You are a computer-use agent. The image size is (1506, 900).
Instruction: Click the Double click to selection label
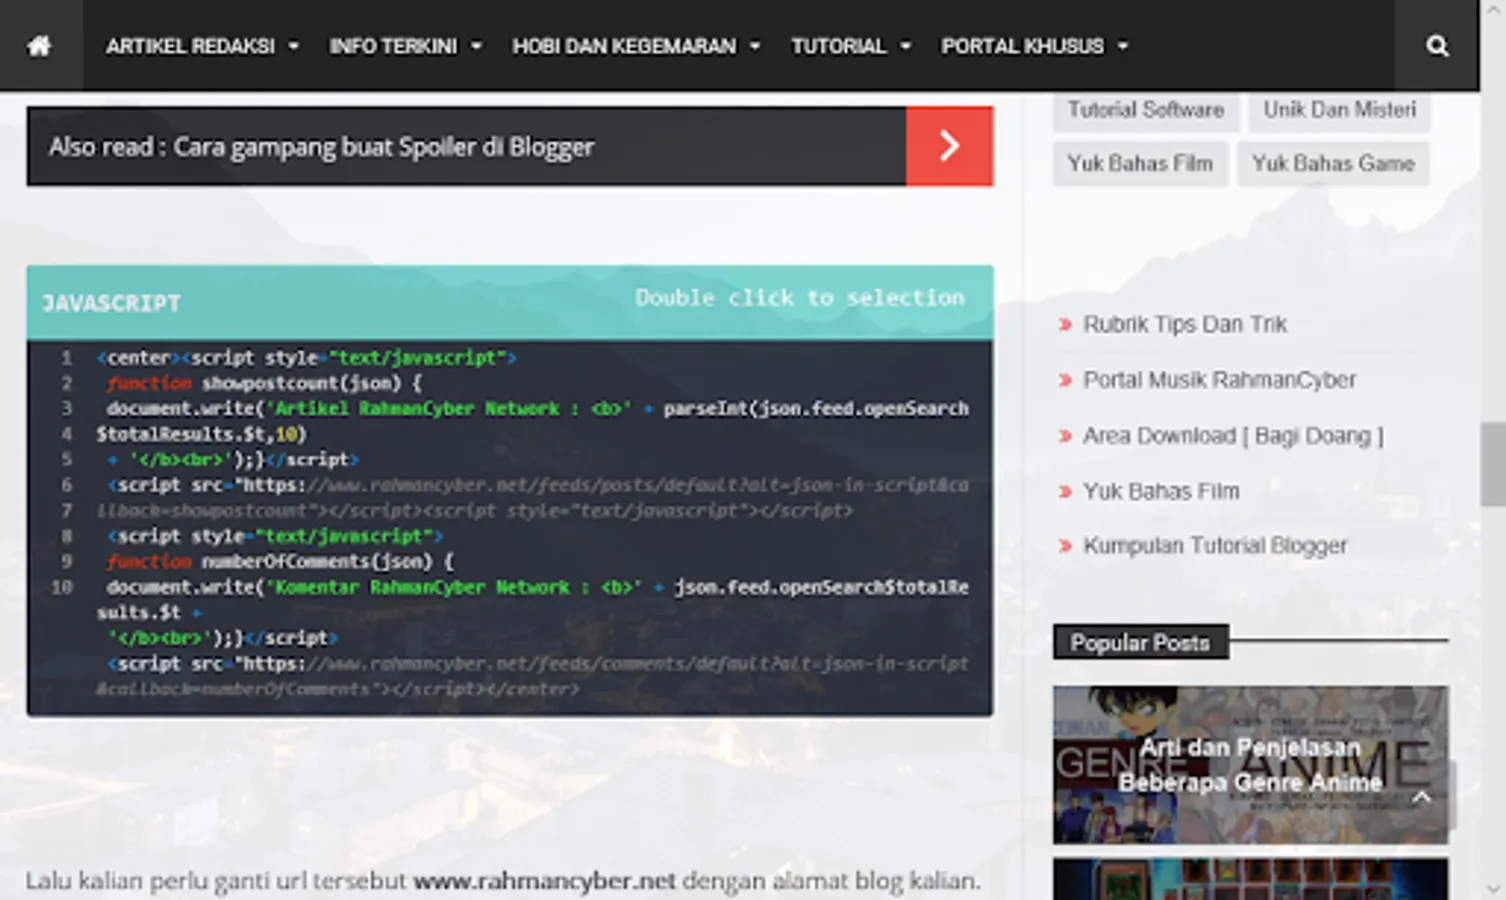coord(800,298)
